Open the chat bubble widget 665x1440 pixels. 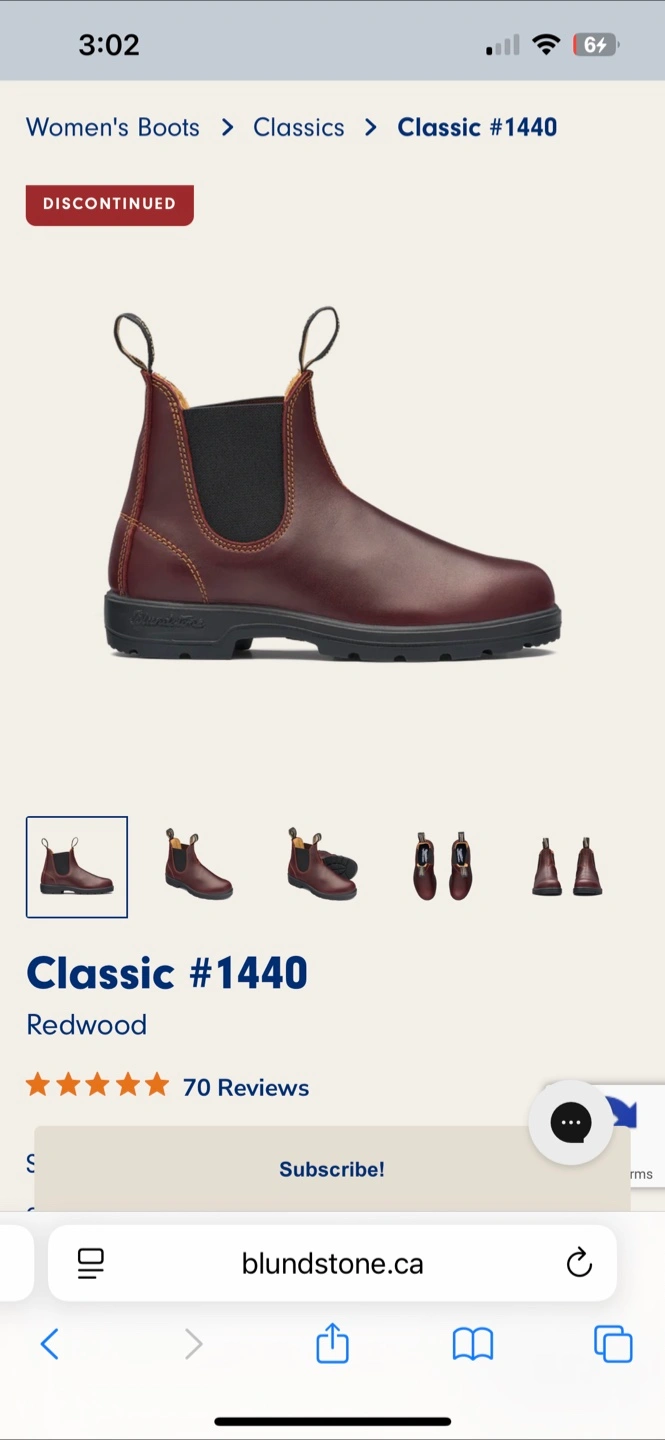coord(571,1122)
